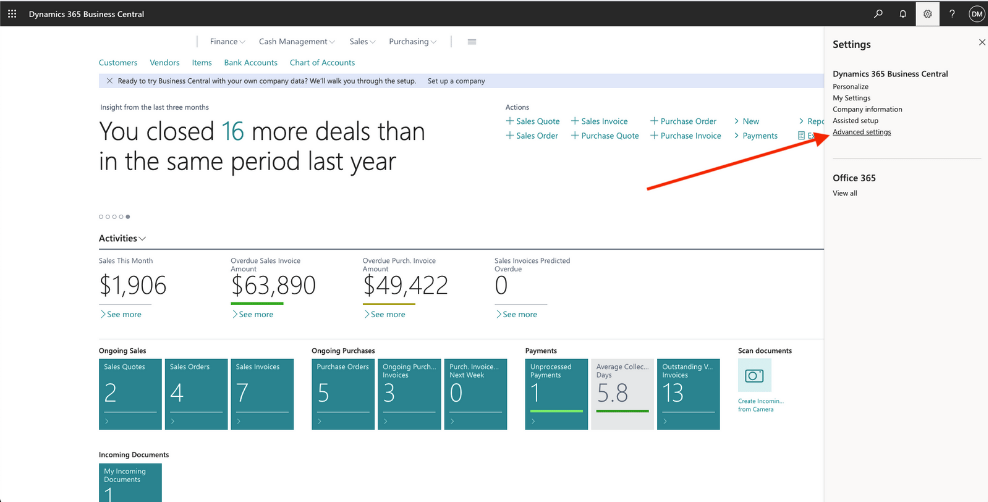The image size is (988, 502).
Task: Open the Sales menu
Action: pyautogui.click(x=362, y=42)
